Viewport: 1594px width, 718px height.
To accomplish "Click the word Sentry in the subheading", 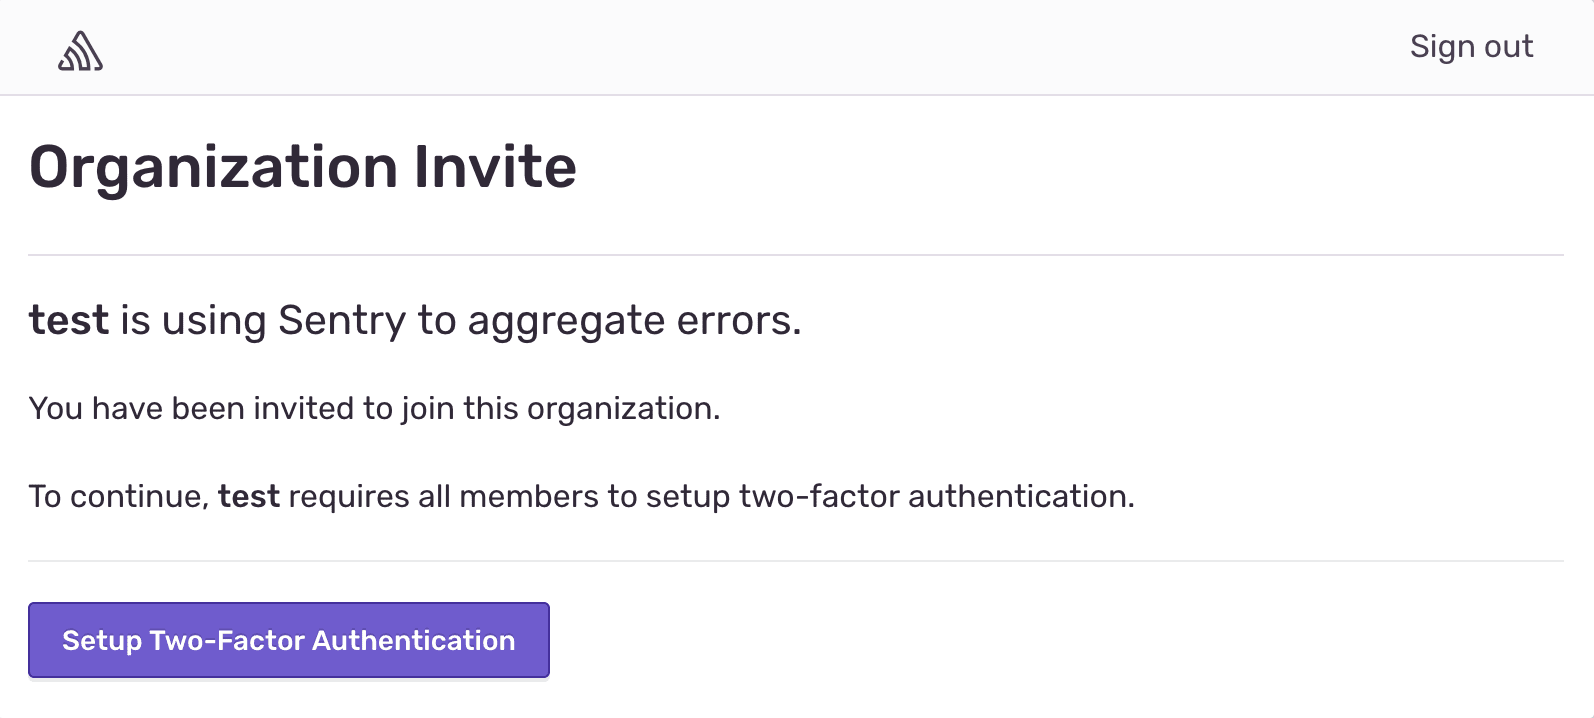I will point(342,321).
